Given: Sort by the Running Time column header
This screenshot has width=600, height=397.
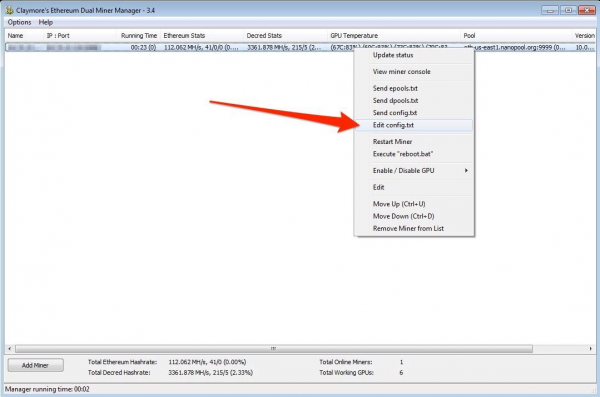Looking at the screenshot, I should [139, 36].
